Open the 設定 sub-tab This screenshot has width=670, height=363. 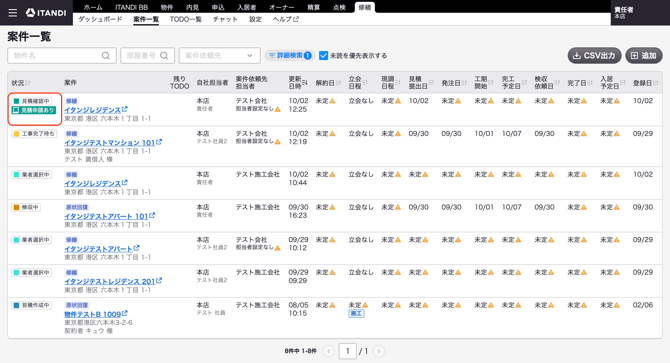tap(255, 19)
